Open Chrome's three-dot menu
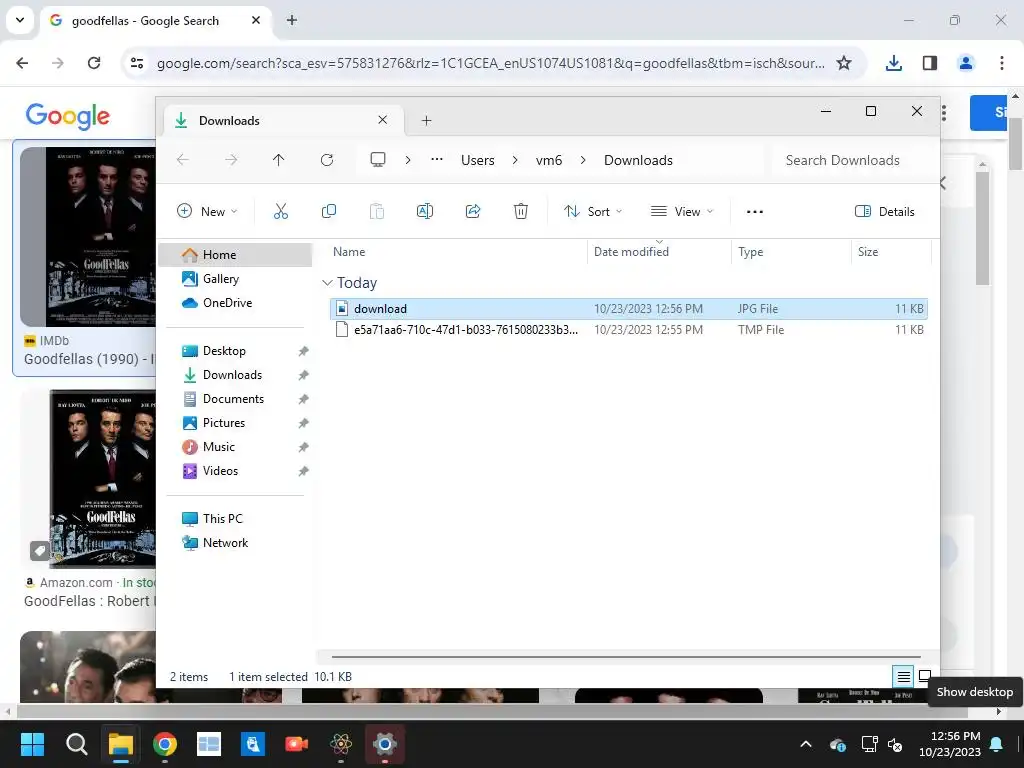Screen dimensions: 1024x768 coord(1002,63)
